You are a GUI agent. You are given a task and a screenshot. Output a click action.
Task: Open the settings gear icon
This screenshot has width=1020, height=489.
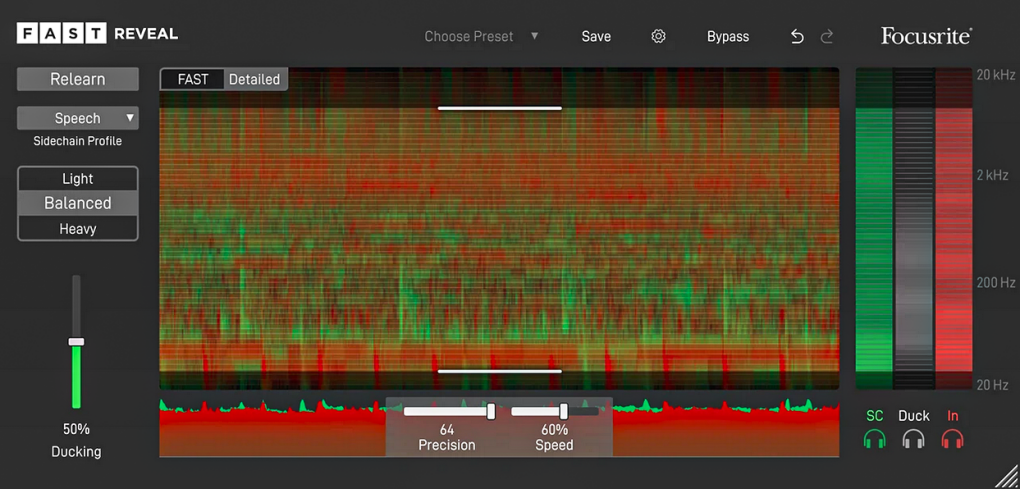[658, 36]
